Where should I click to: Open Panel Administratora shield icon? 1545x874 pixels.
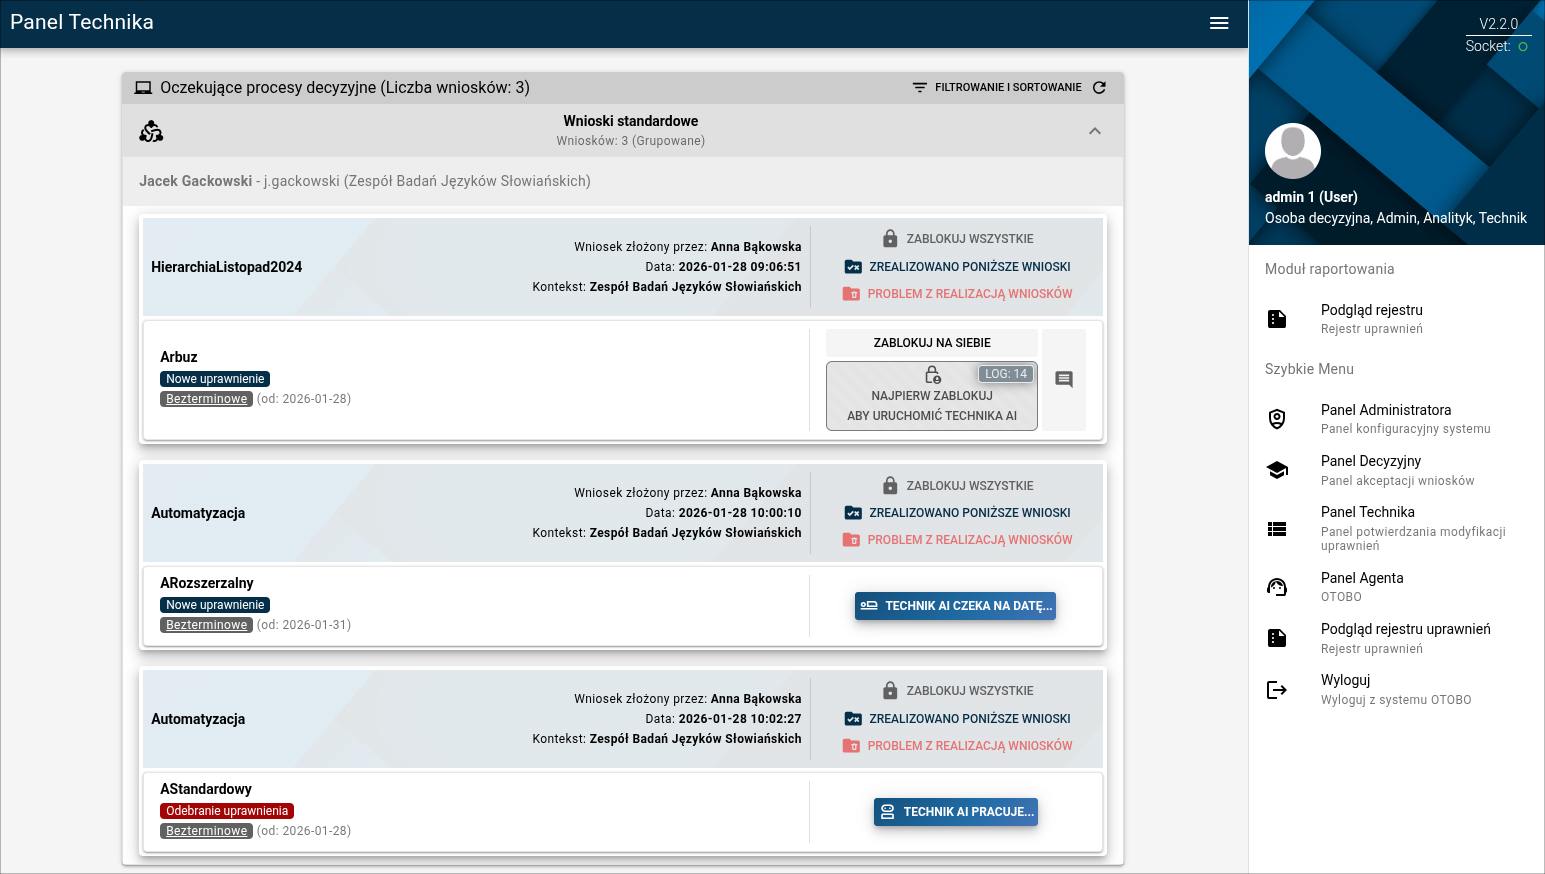coord(1277,419)
